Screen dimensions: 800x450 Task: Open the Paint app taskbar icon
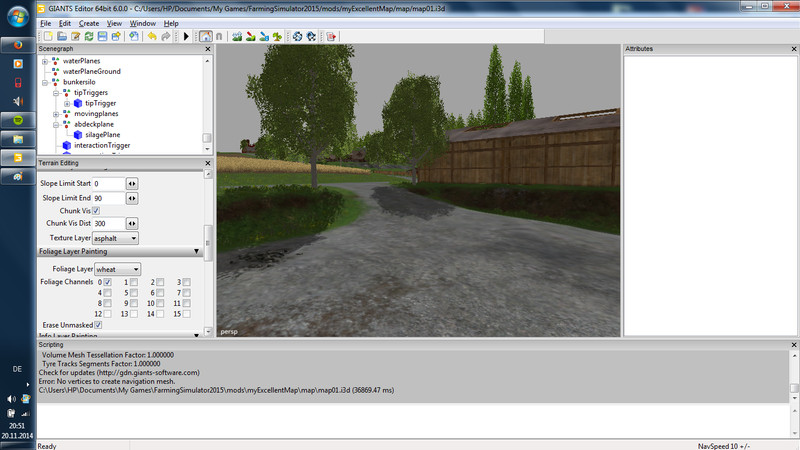pyautogui.click(x=18, y=177)
